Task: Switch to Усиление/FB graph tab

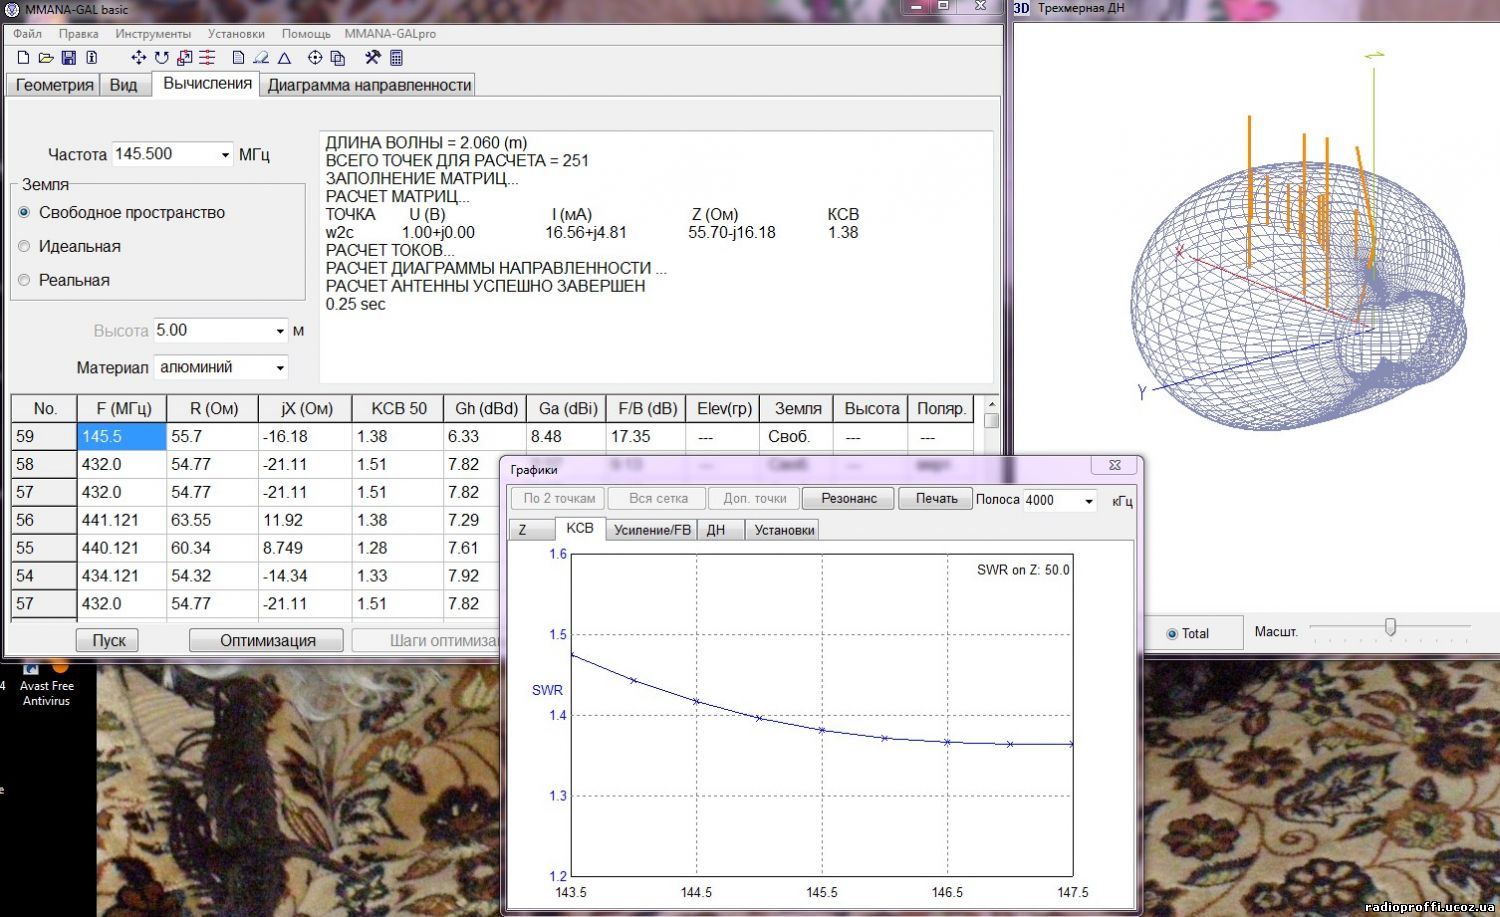Action: 652,530
